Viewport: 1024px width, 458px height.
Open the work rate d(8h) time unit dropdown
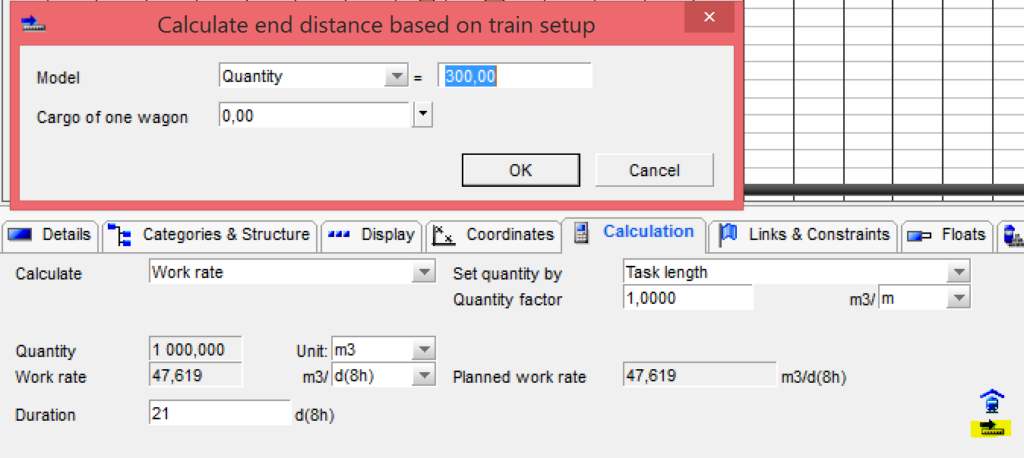[383, 376]
